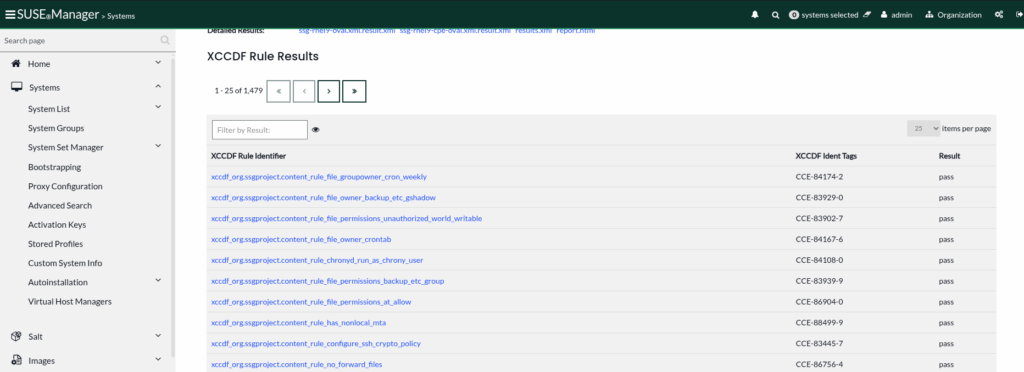Open Activation Keys in the sidebar
The image size is (1024, 372).
(x=57, y=225)
